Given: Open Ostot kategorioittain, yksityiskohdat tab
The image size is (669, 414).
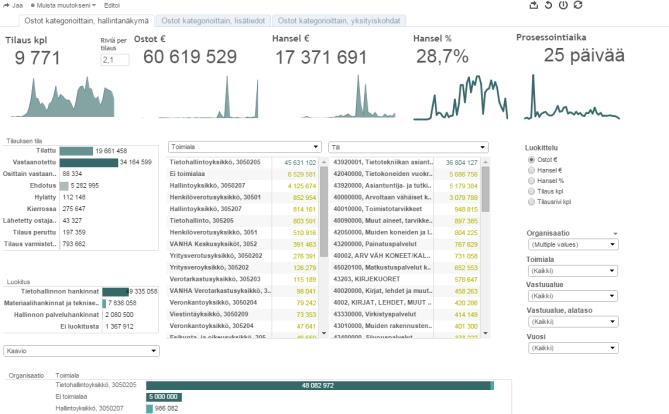Looking at the screenshot, I should pyautogui.click(x=339, y=20).
